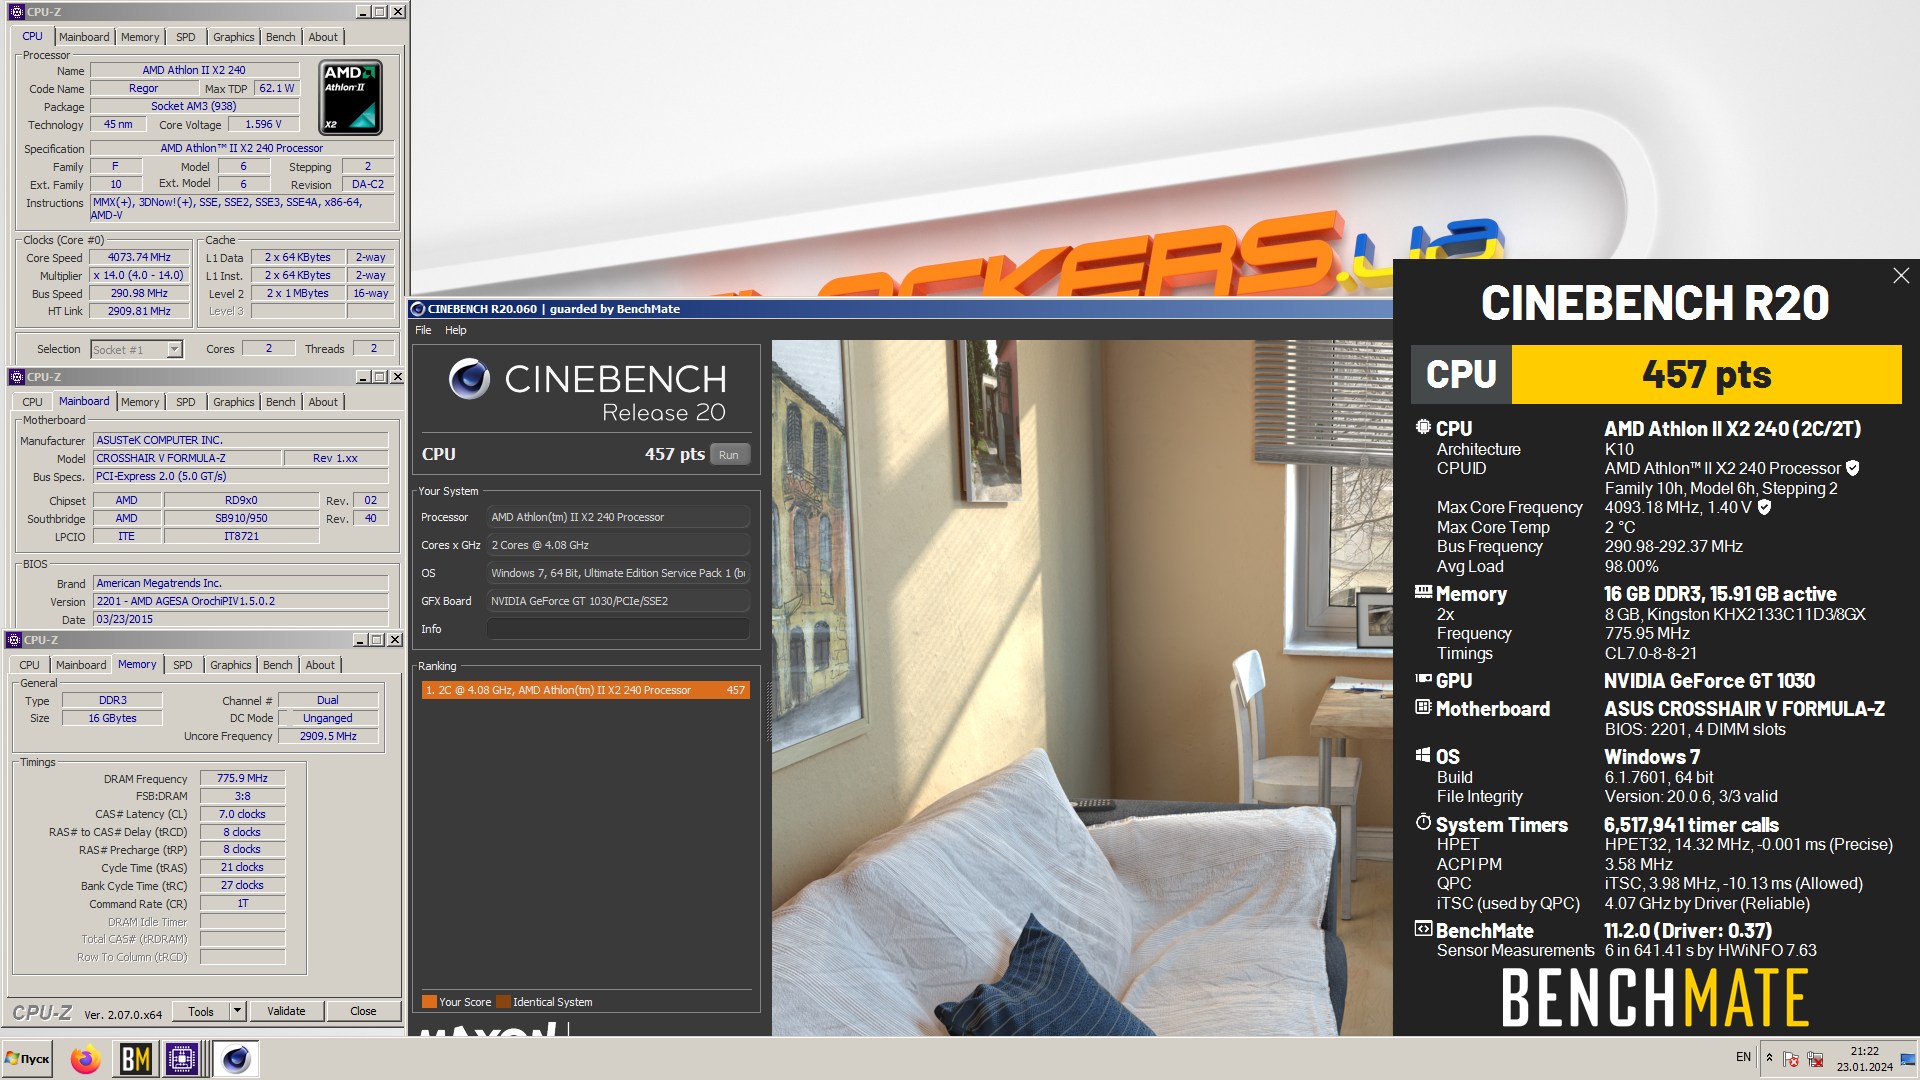Click the yellow 457 pts score bar

(x=1706, y=374)
